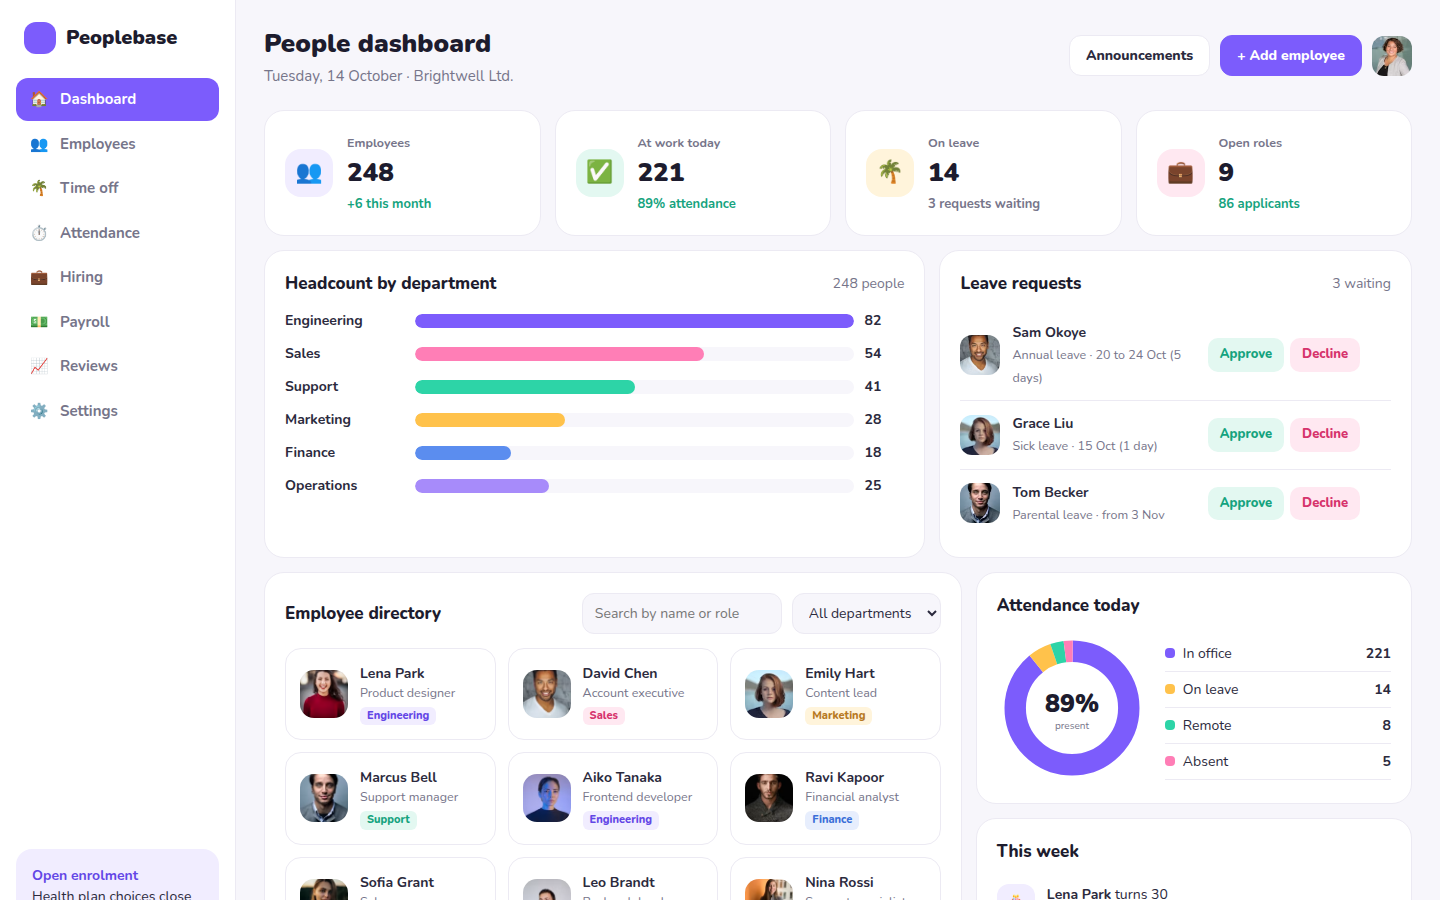The width and height of the screenshot is (1440, 900).
Task: Click the people icon in the Employees stat card
Action: click(x=309, y=173)
